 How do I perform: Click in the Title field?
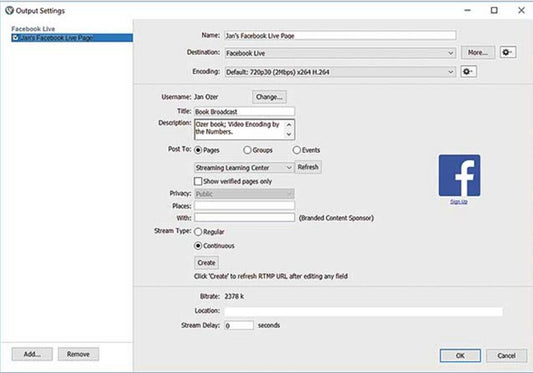[x=244, y=112]
